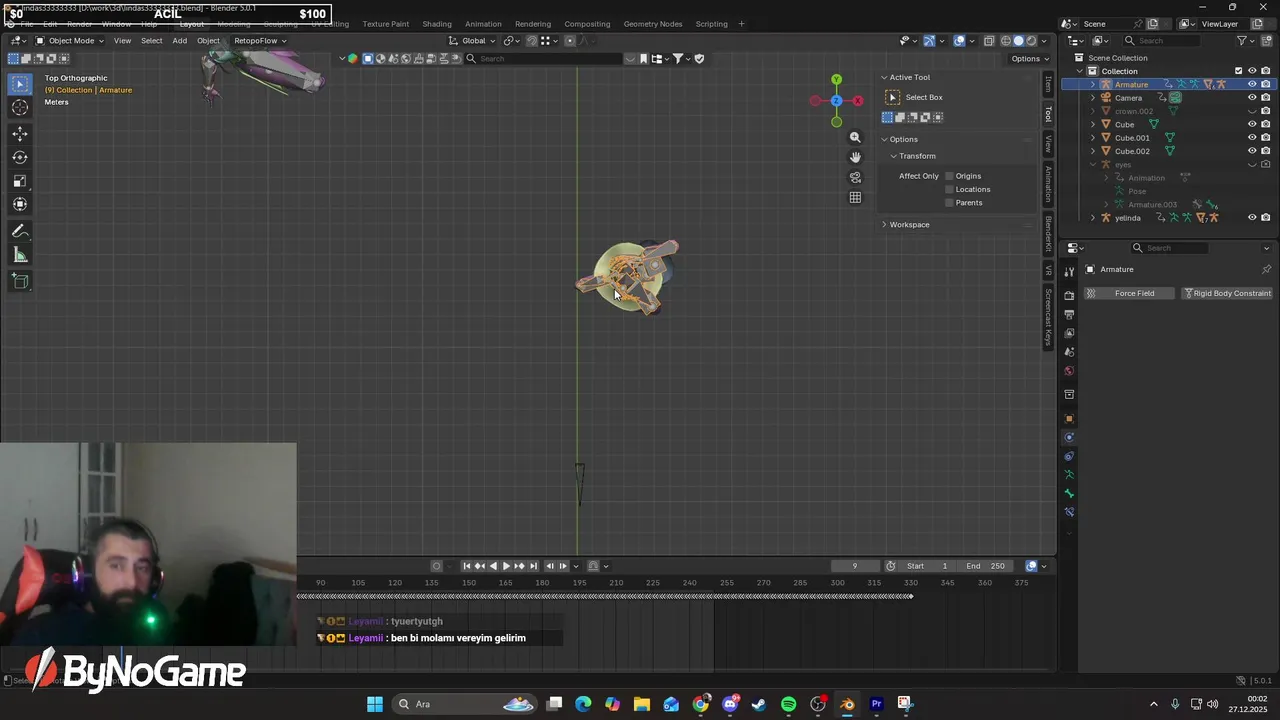
Task: Expand the Armature tree item
Action: (x=1092, y=85)
